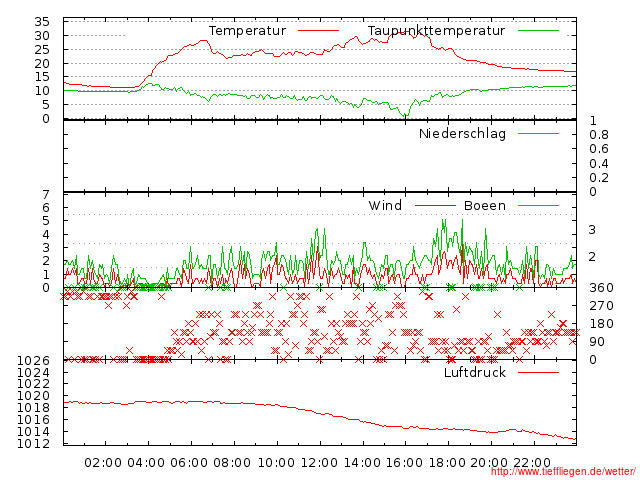
Task: Click the red Temperatur legend line
Action: (x=318, y=31)
